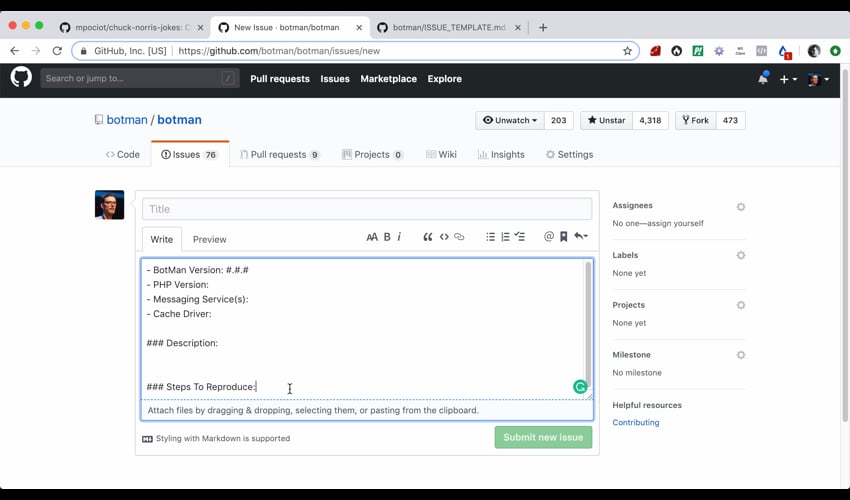Open the plus create-new dropdown
Screen dimensions: 850x500
[788, 79]
